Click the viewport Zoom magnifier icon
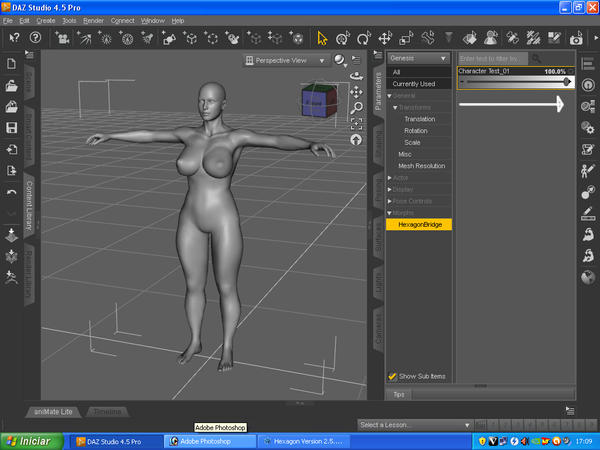Viewport: 600px width, 450px height. (356, 107)
